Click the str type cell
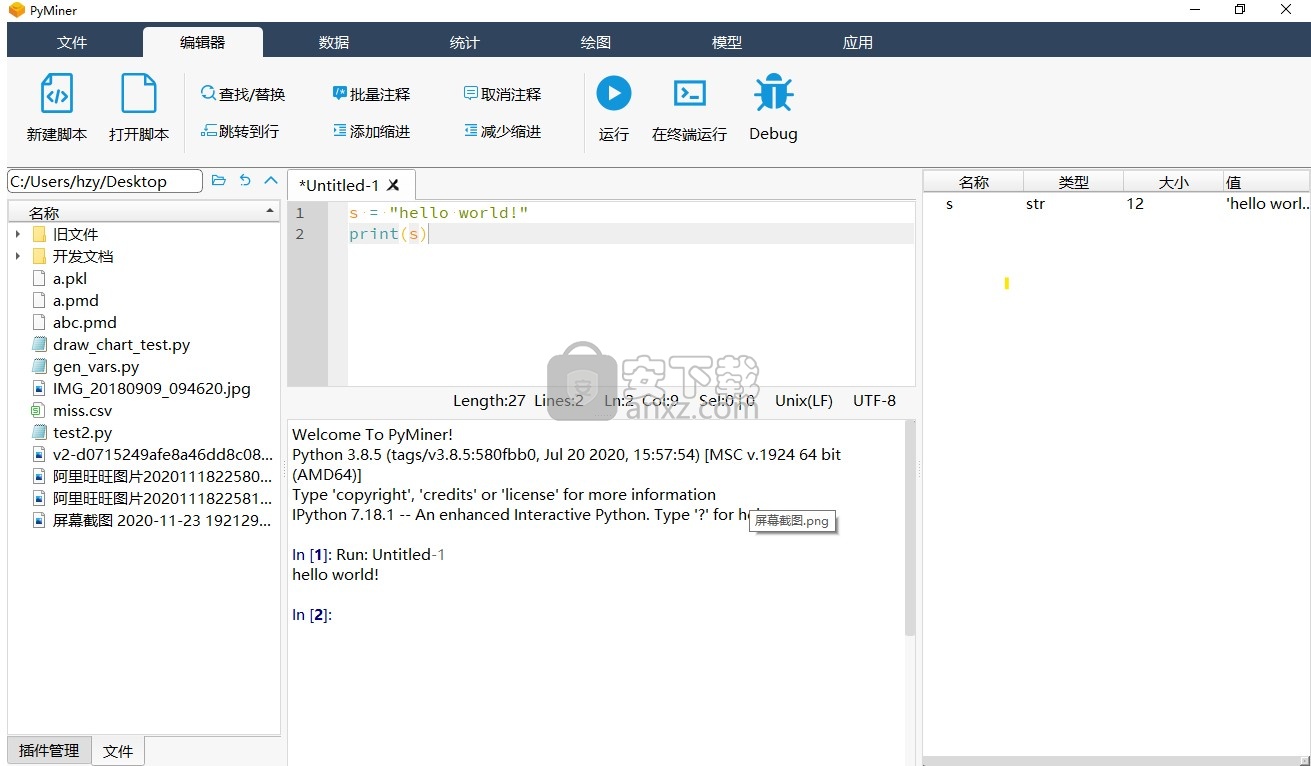 (1035, 204)
